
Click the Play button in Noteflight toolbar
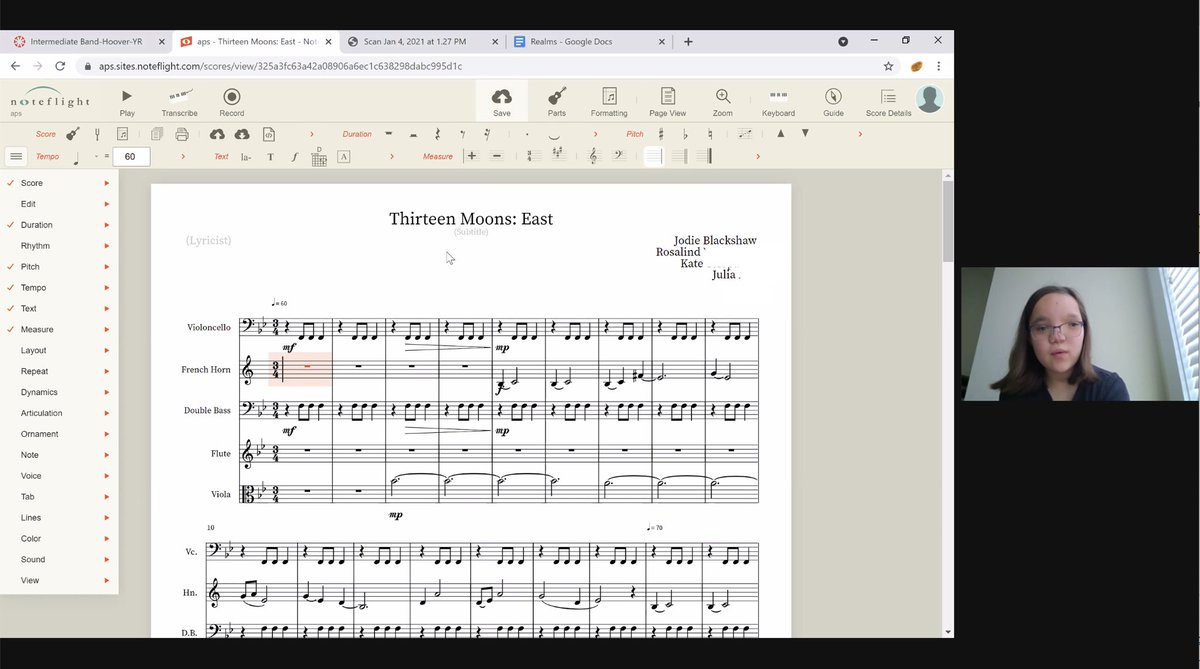tap(127, 101)
